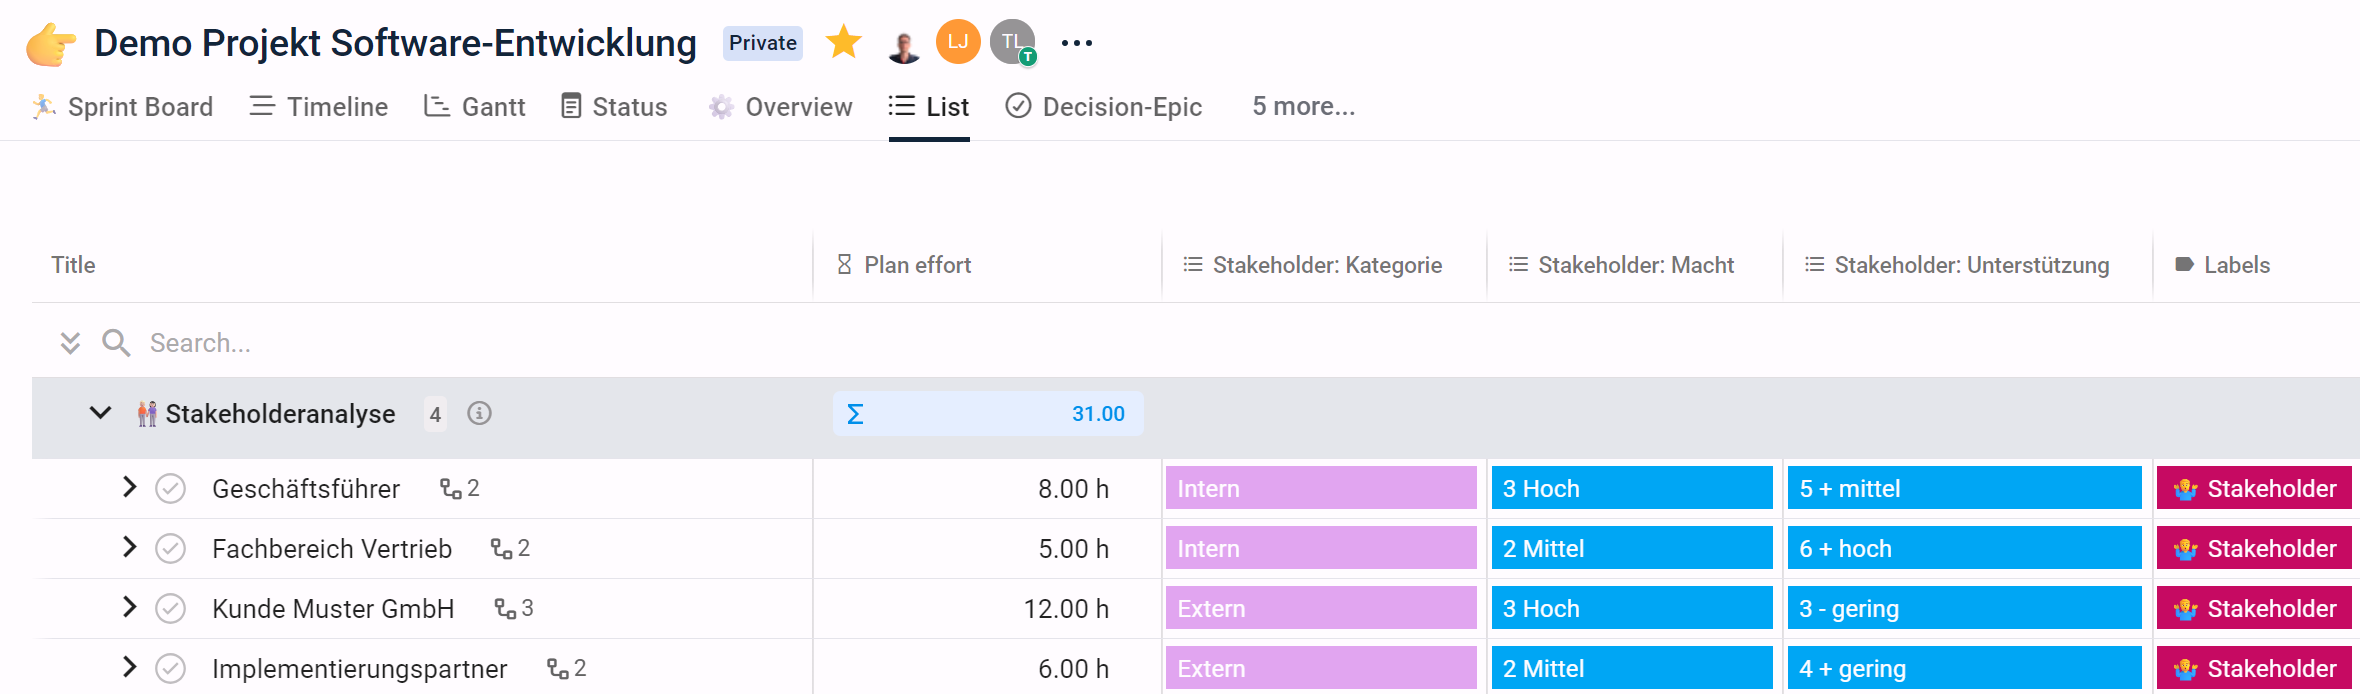Click the 6 + hoch support cell

[1964, 548]
